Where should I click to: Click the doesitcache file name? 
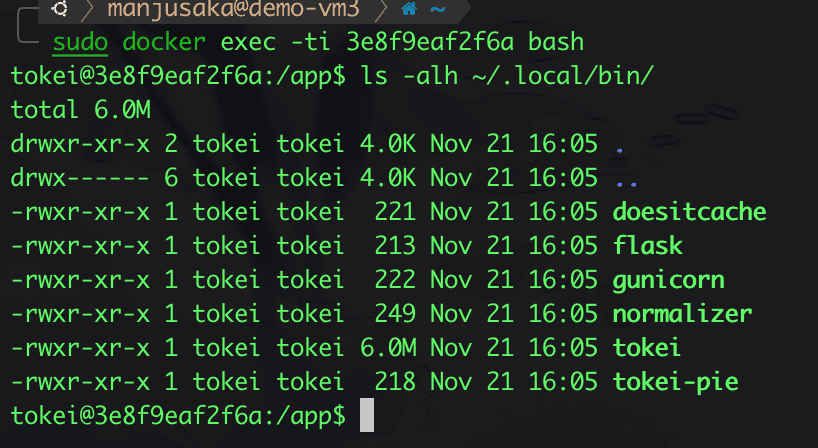click(x=690, y=212)
